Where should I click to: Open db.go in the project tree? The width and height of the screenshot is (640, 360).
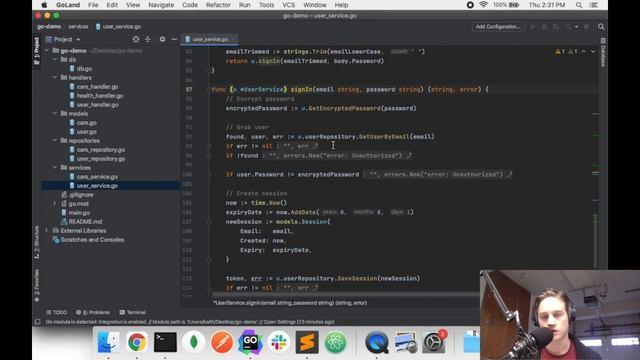pos(84,69)
